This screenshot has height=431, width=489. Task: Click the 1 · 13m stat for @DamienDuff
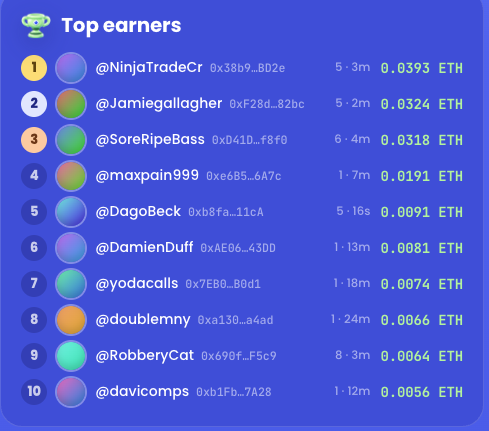coord(352,247)
